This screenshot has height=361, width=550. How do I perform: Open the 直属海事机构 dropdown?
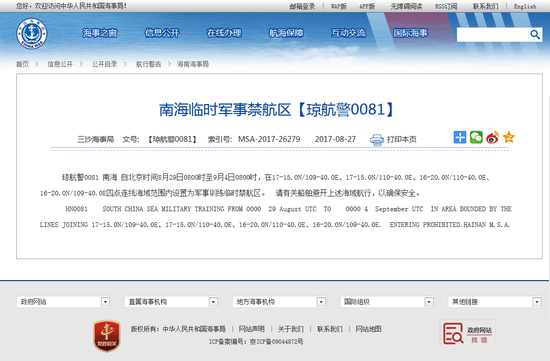point(172,302)
